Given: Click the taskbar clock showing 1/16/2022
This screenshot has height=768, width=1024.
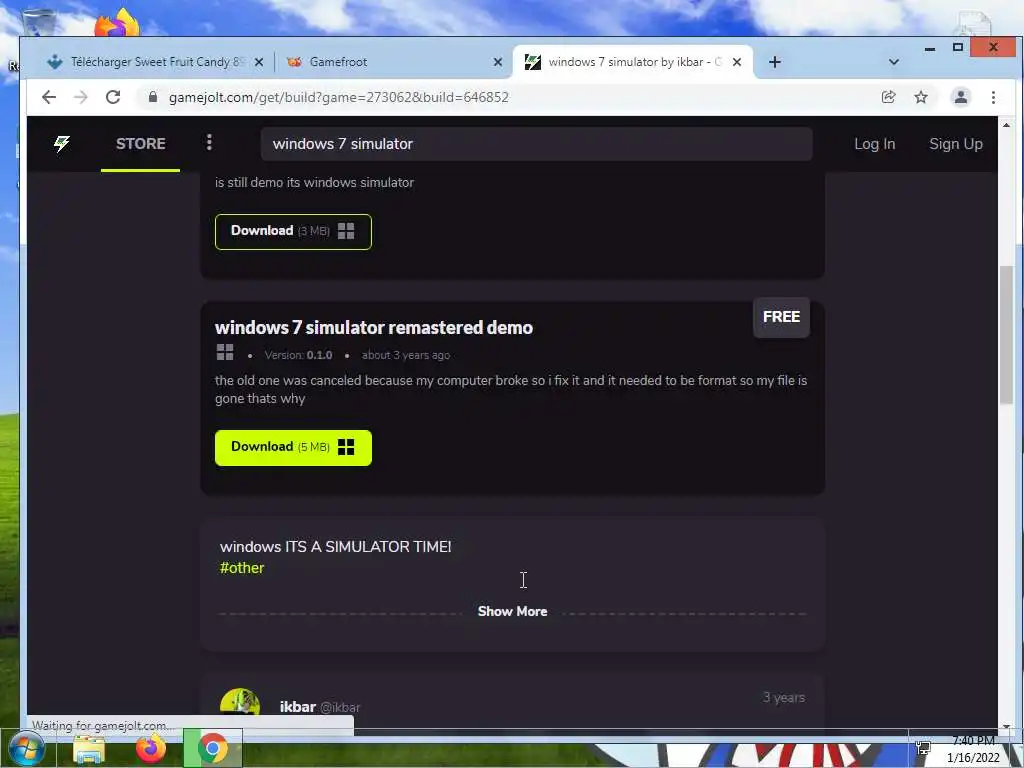Looking at the screenshot, I should (x=973, y=750).
